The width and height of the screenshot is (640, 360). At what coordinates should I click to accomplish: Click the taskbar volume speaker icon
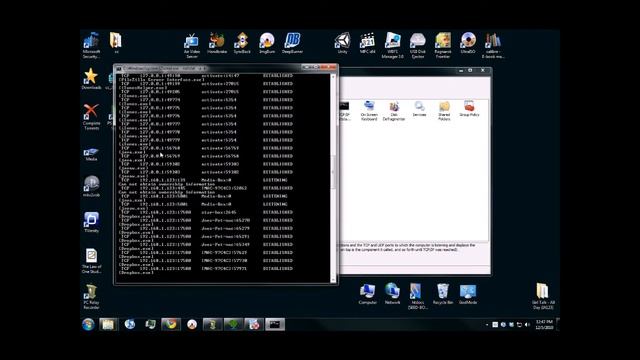(x=527, y=324)
